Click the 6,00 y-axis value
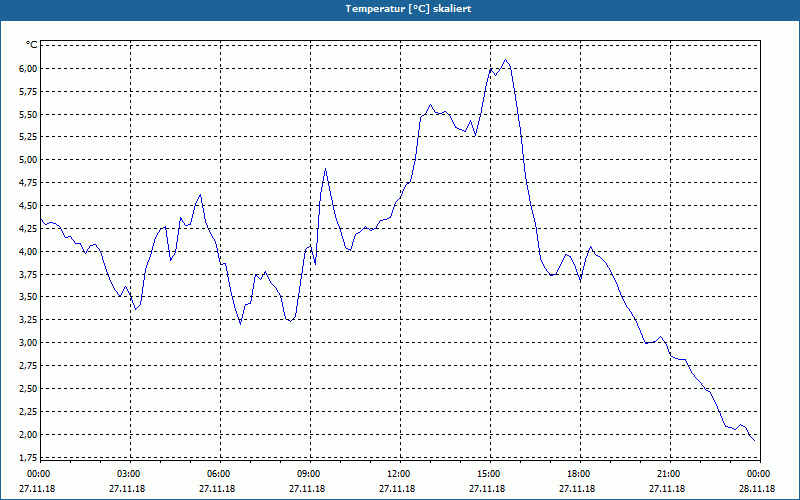Screen dimensions: 800x500 [x=29, y=69]
